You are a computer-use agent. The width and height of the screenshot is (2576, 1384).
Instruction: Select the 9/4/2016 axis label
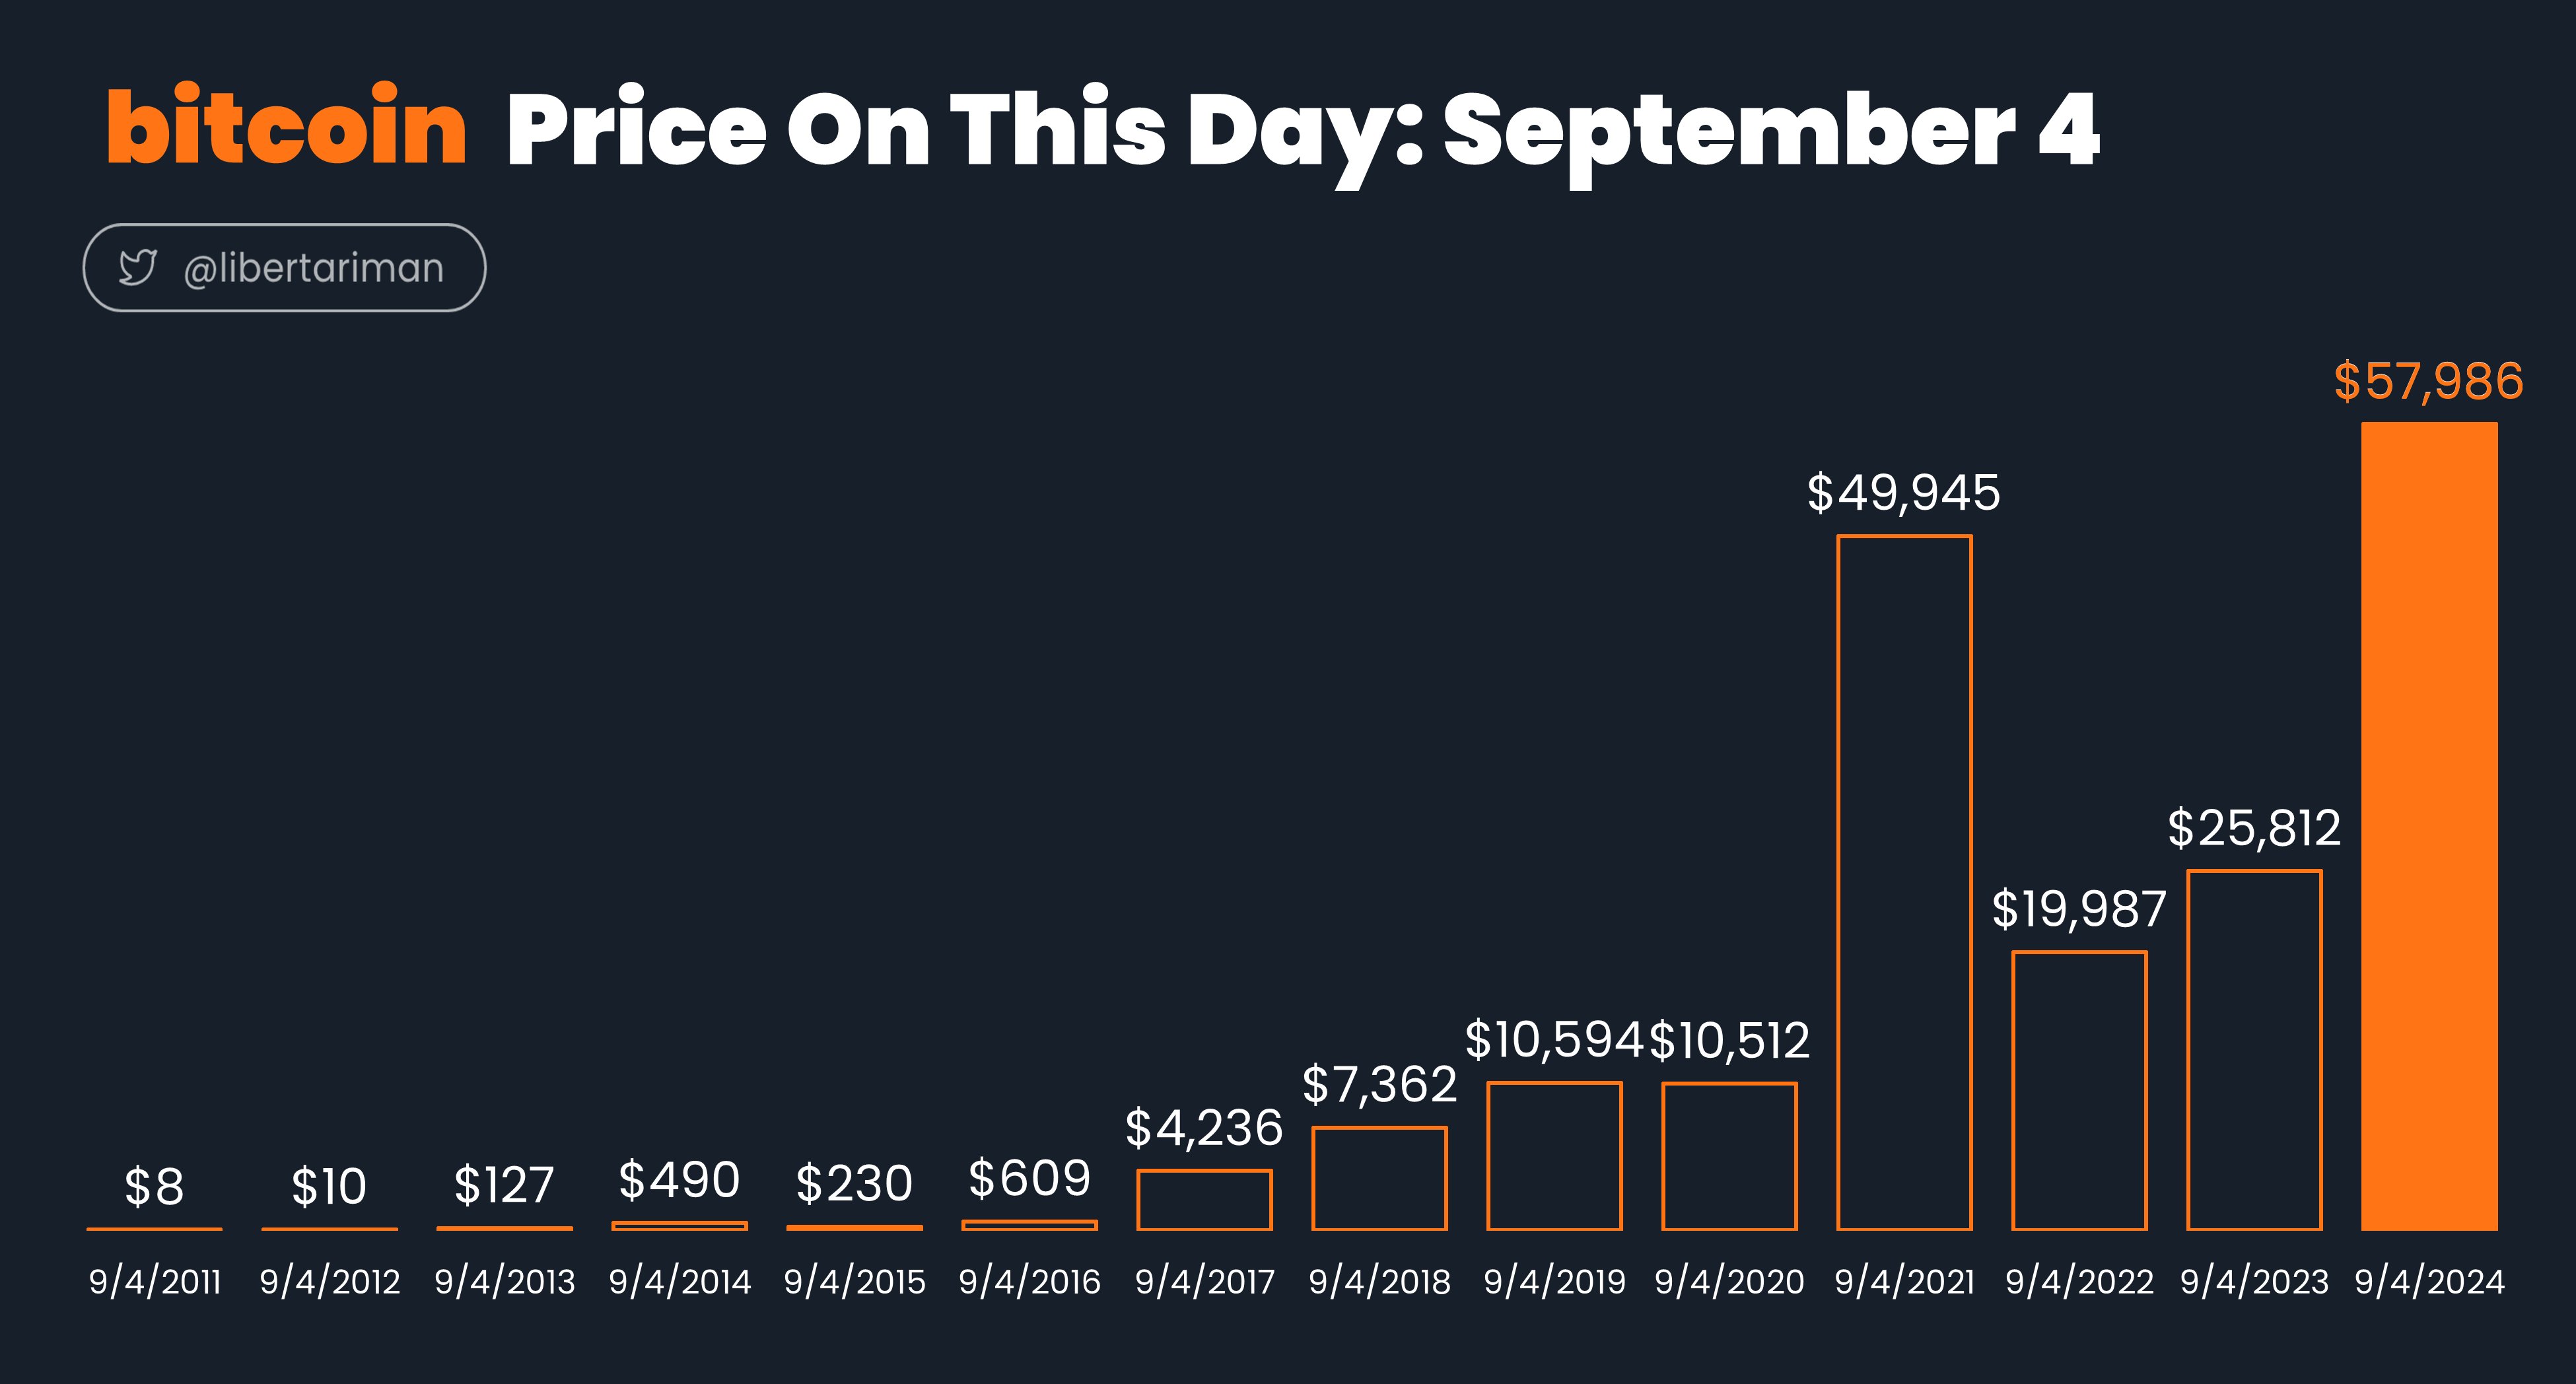tap(1029, 1282)
